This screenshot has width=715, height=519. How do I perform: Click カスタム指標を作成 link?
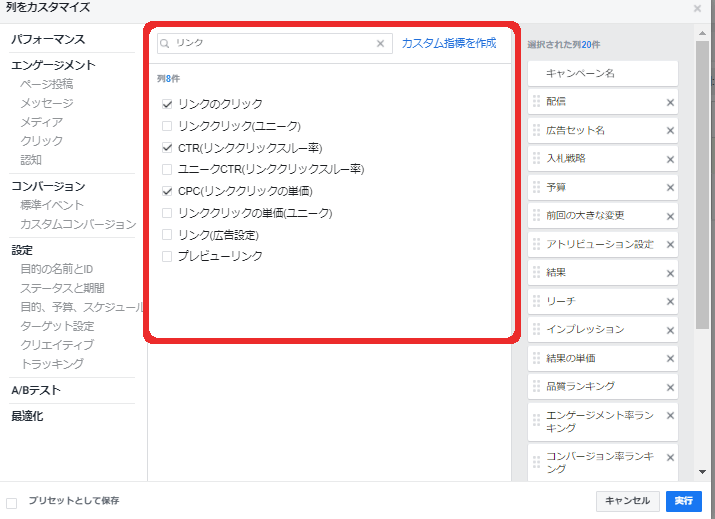tap(449, 43)
